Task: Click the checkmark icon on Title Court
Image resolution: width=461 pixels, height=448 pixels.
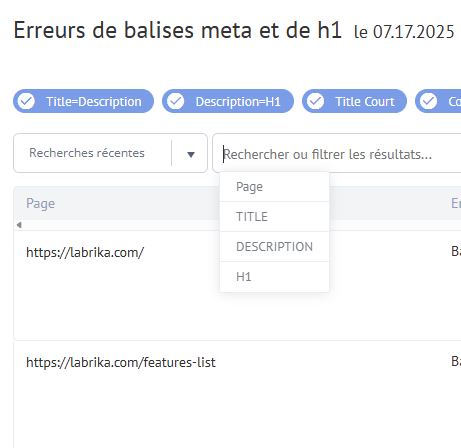Action: pos(315,101)
